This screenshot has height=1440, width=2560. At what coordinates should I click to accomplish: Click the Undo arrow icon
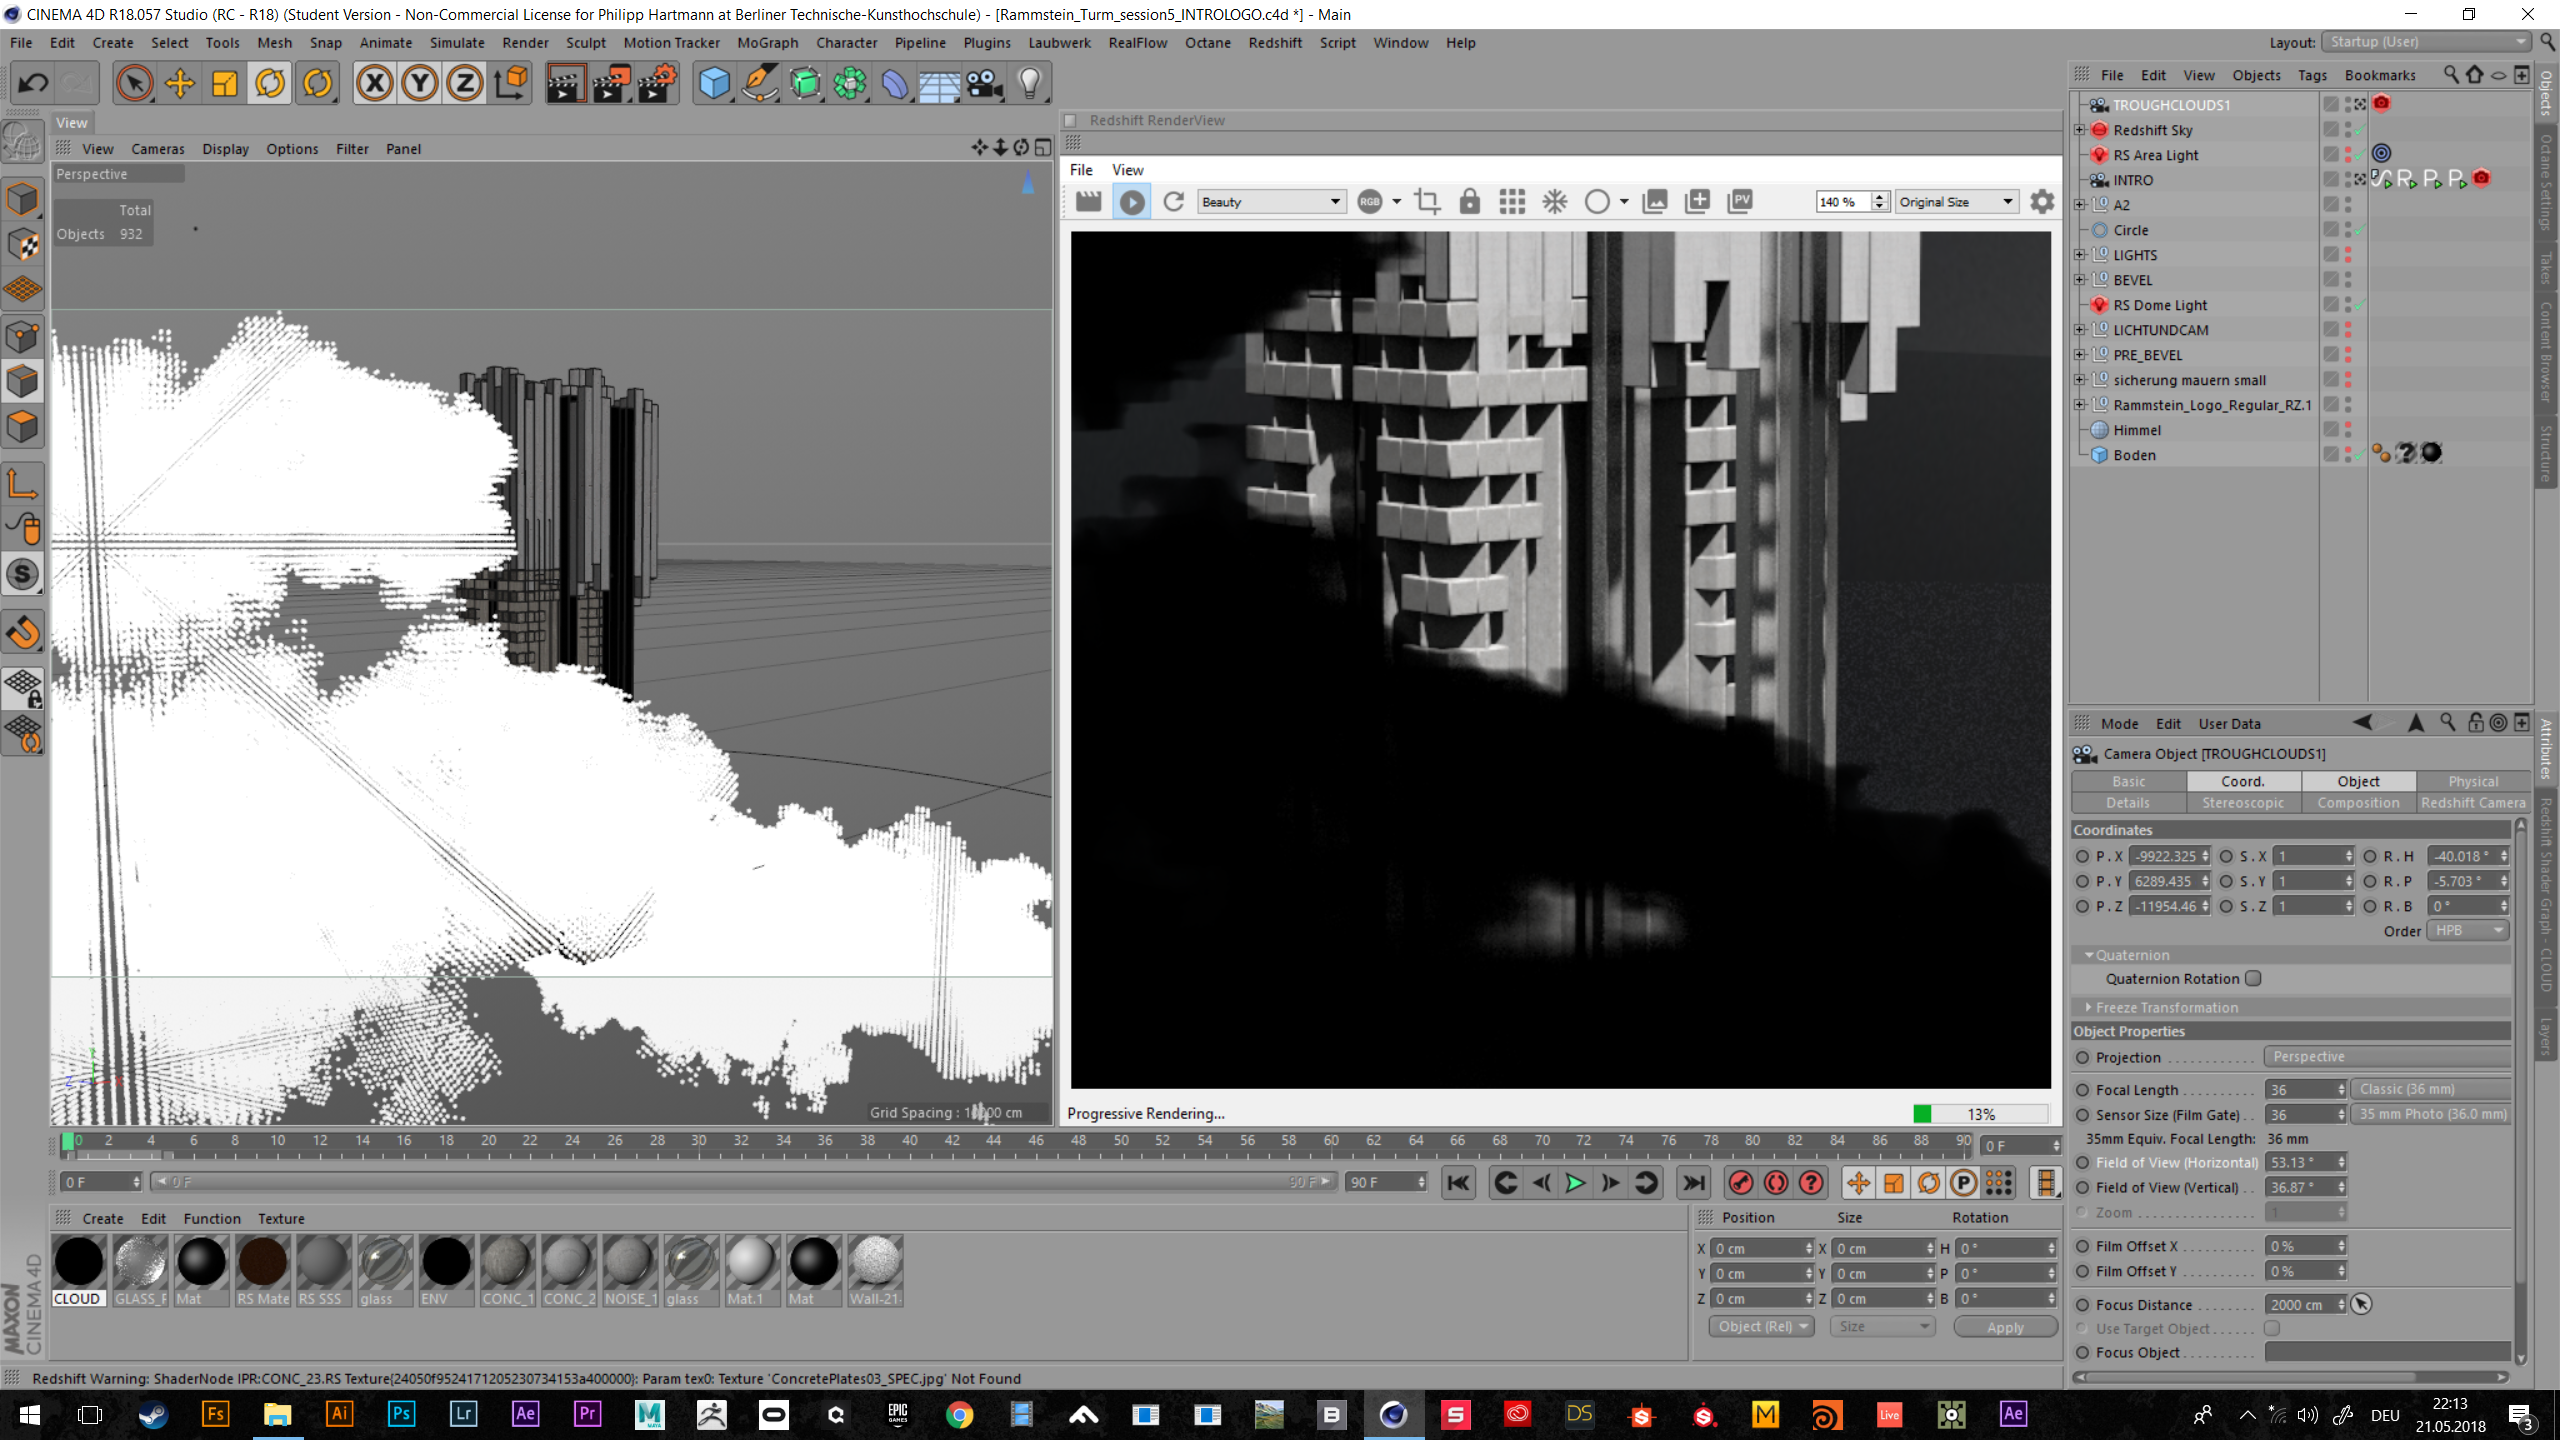click(33, 84)
